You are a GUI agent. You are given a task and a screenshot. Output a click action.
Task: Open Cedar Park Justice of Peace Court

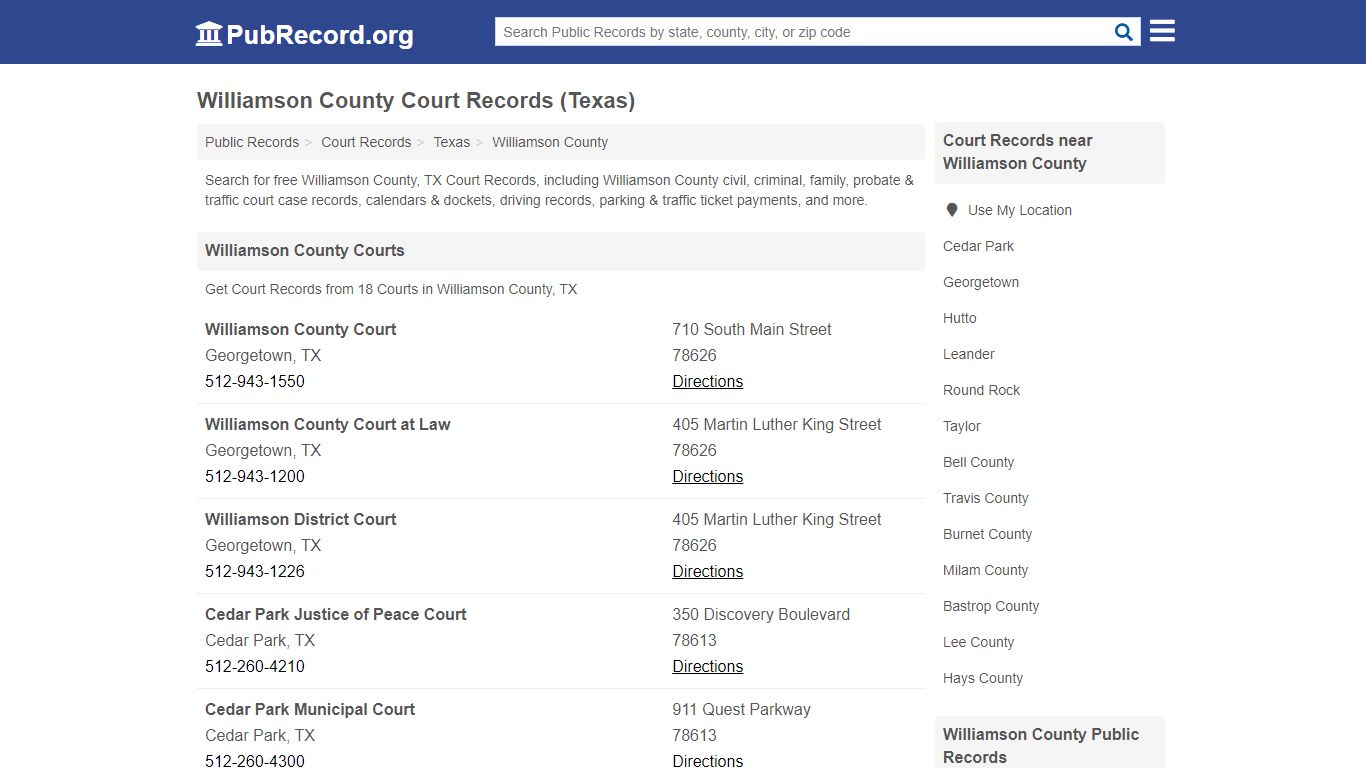point(336,614)
